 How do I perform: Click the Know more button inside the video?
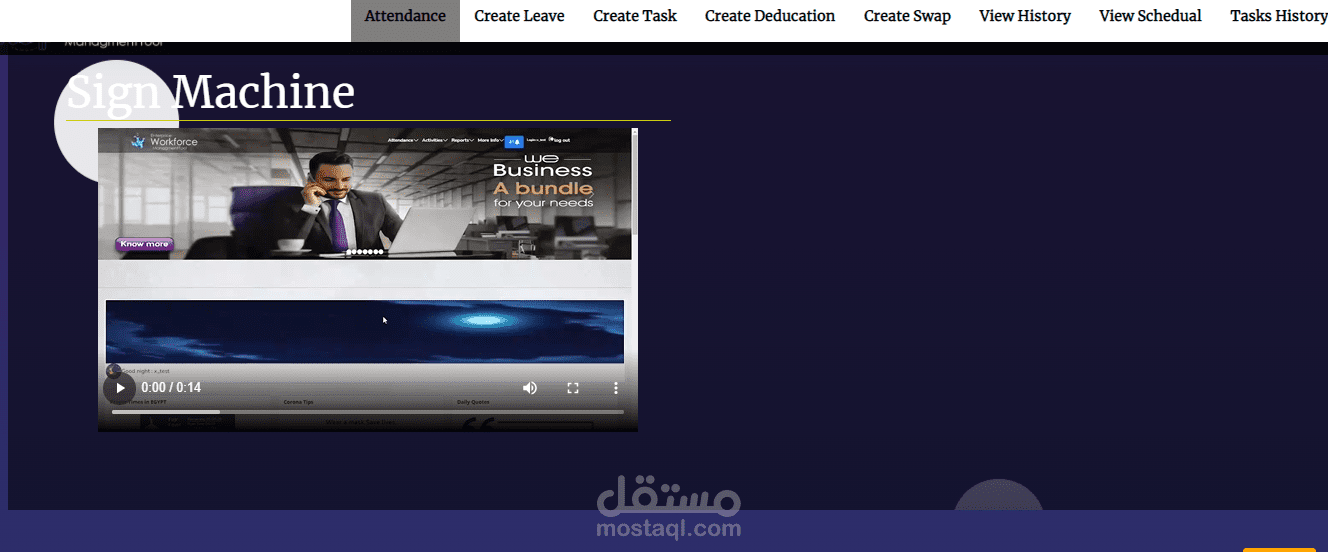(x=144, y=244)
